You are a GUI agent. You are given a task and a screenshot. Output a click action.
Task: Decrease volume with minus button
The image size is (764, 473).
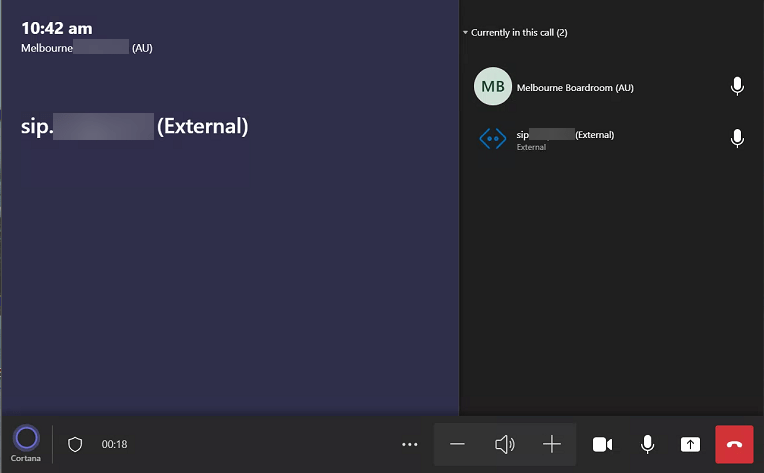coord(458,444)
